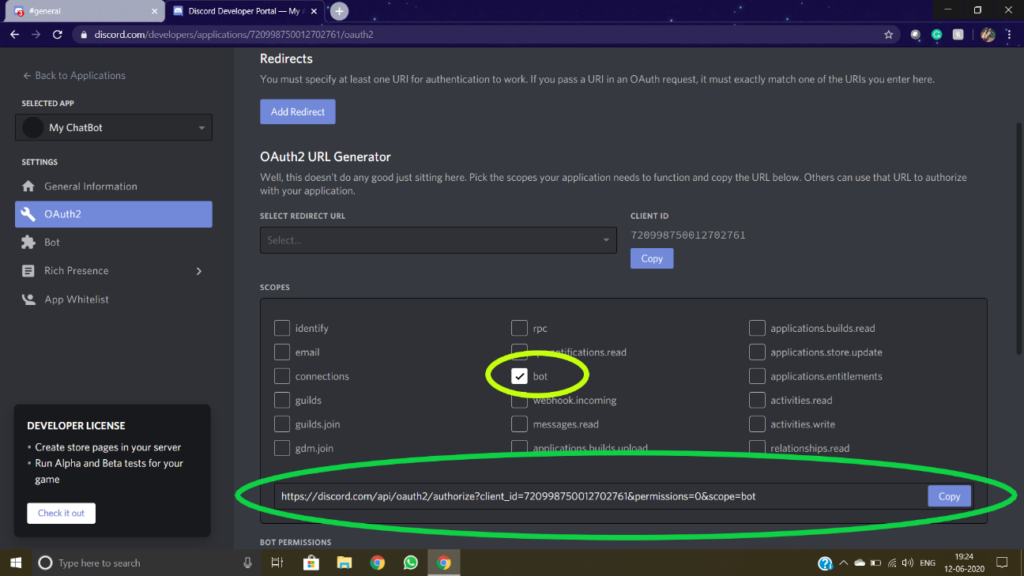Image resolution: width=1024 pixels, height=576 pixels.
Task: Open the My ChatBot app selector dropdown
Action: pos(114,127)
